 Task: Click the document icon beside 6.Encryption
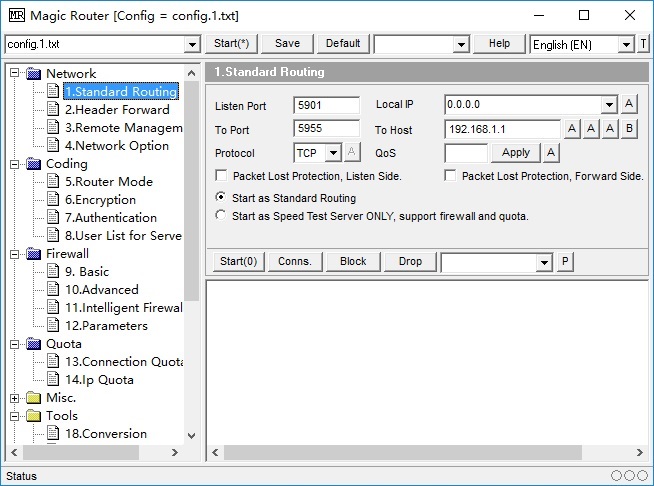[x=53, y=200]
